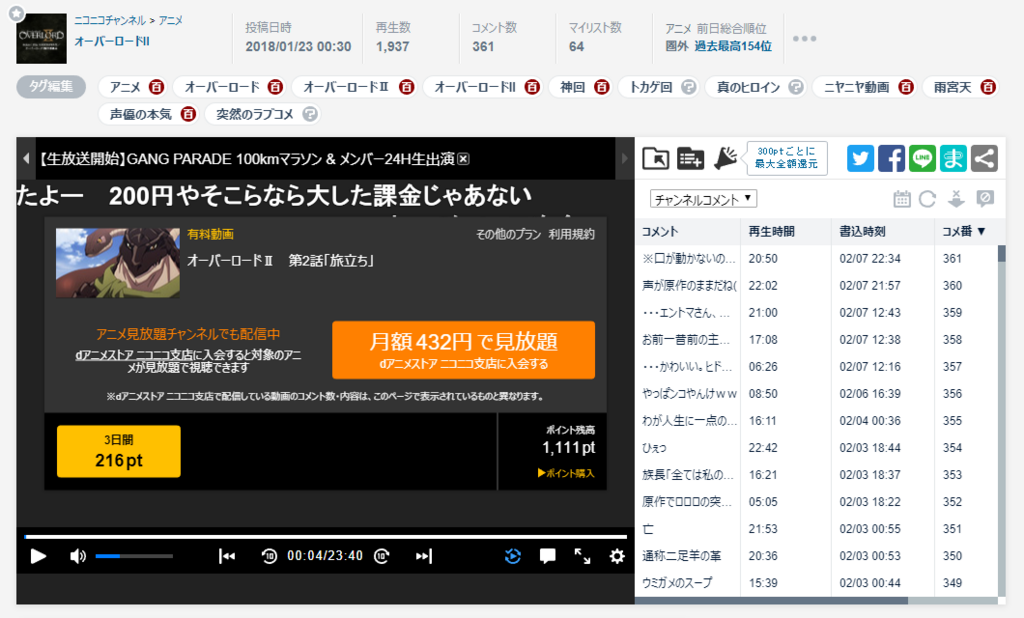
Task: Mute the player volume
Action: pos(78,556)
